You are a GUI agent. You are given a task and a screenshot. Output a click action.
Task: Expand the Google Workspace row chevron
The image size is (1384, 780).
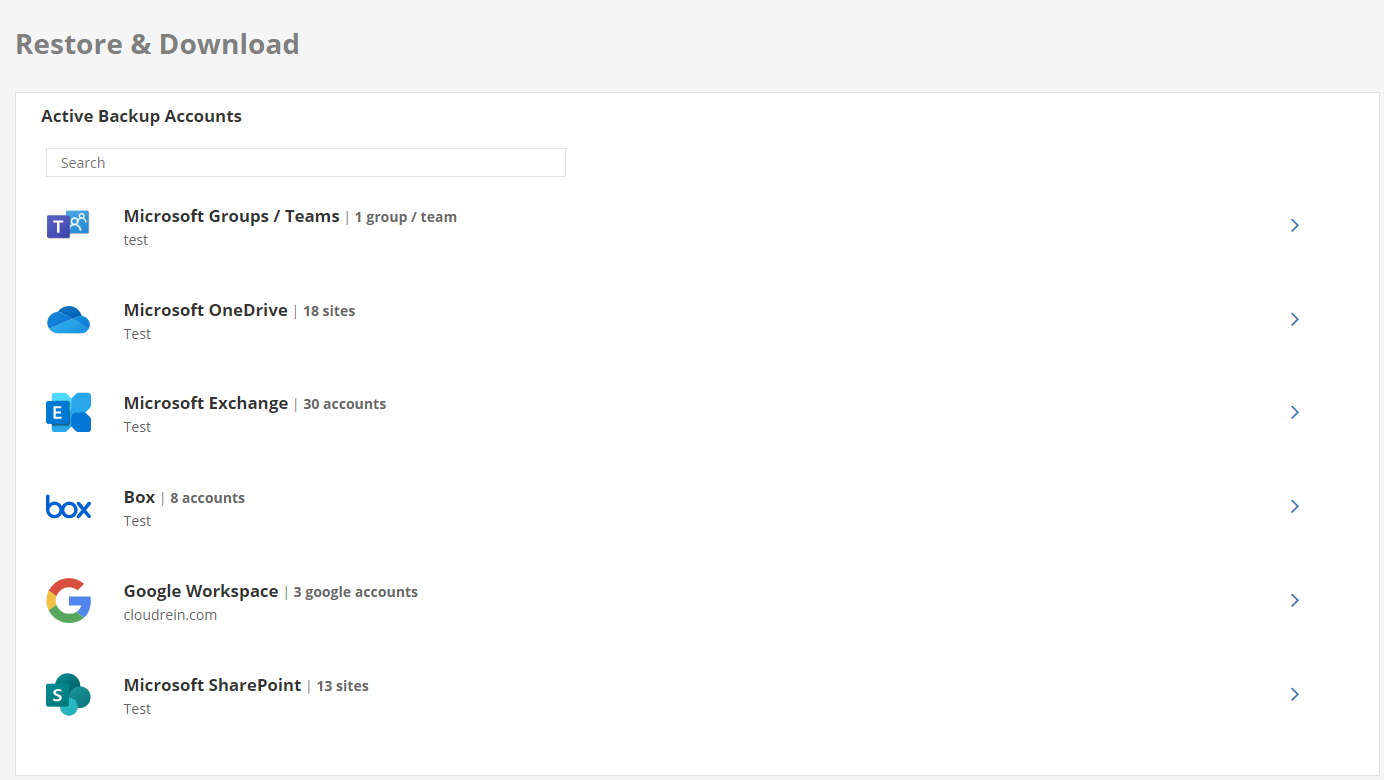tap(1294, 600)
